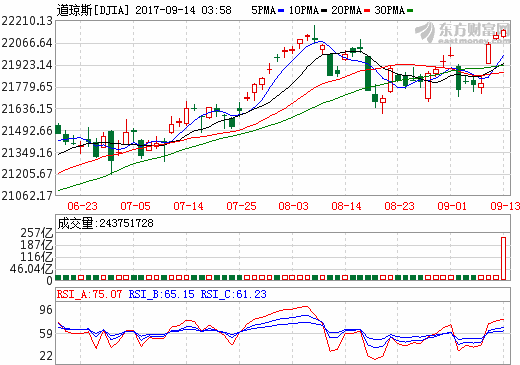Click the black 10PMA legend color marker
520x365 pixels.
coord(324,11)
